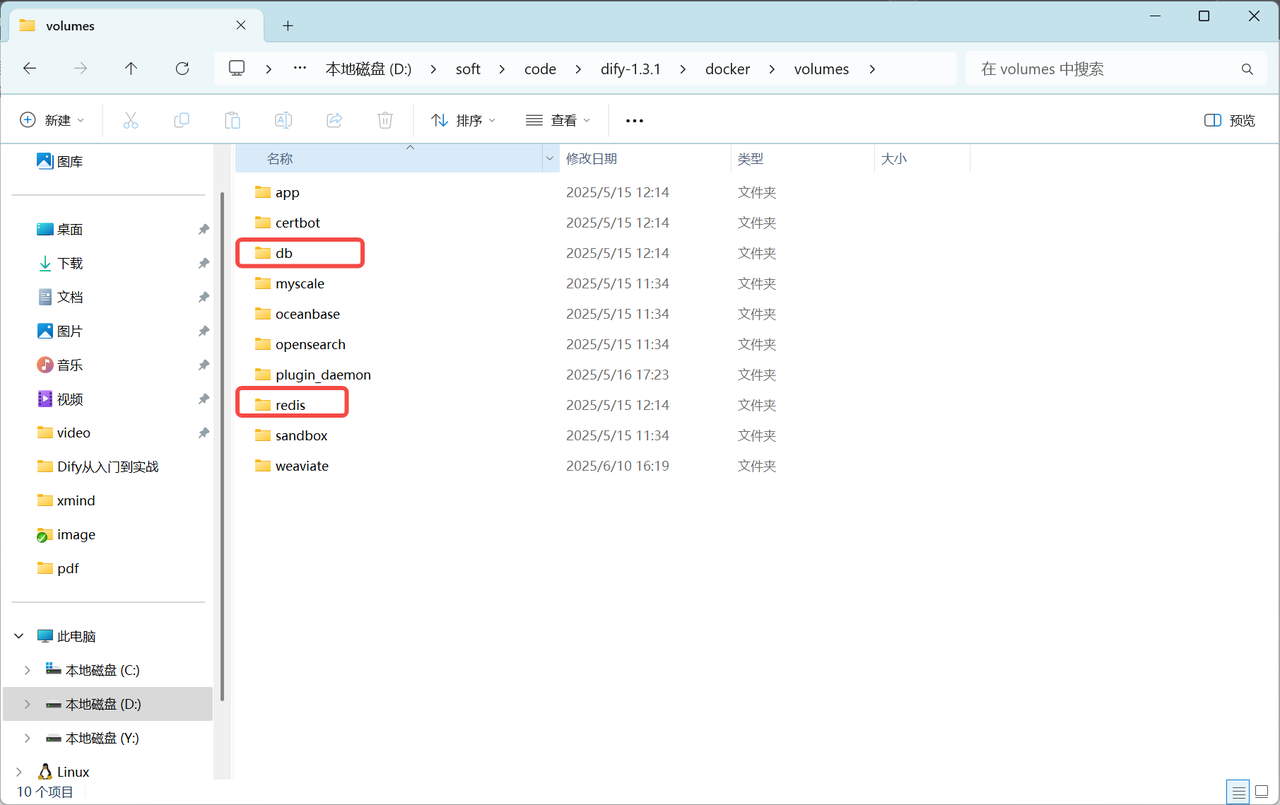1280x805 pixels.
Task: Switch to large icons view in status bar
Action: (x=1261, y=792)
